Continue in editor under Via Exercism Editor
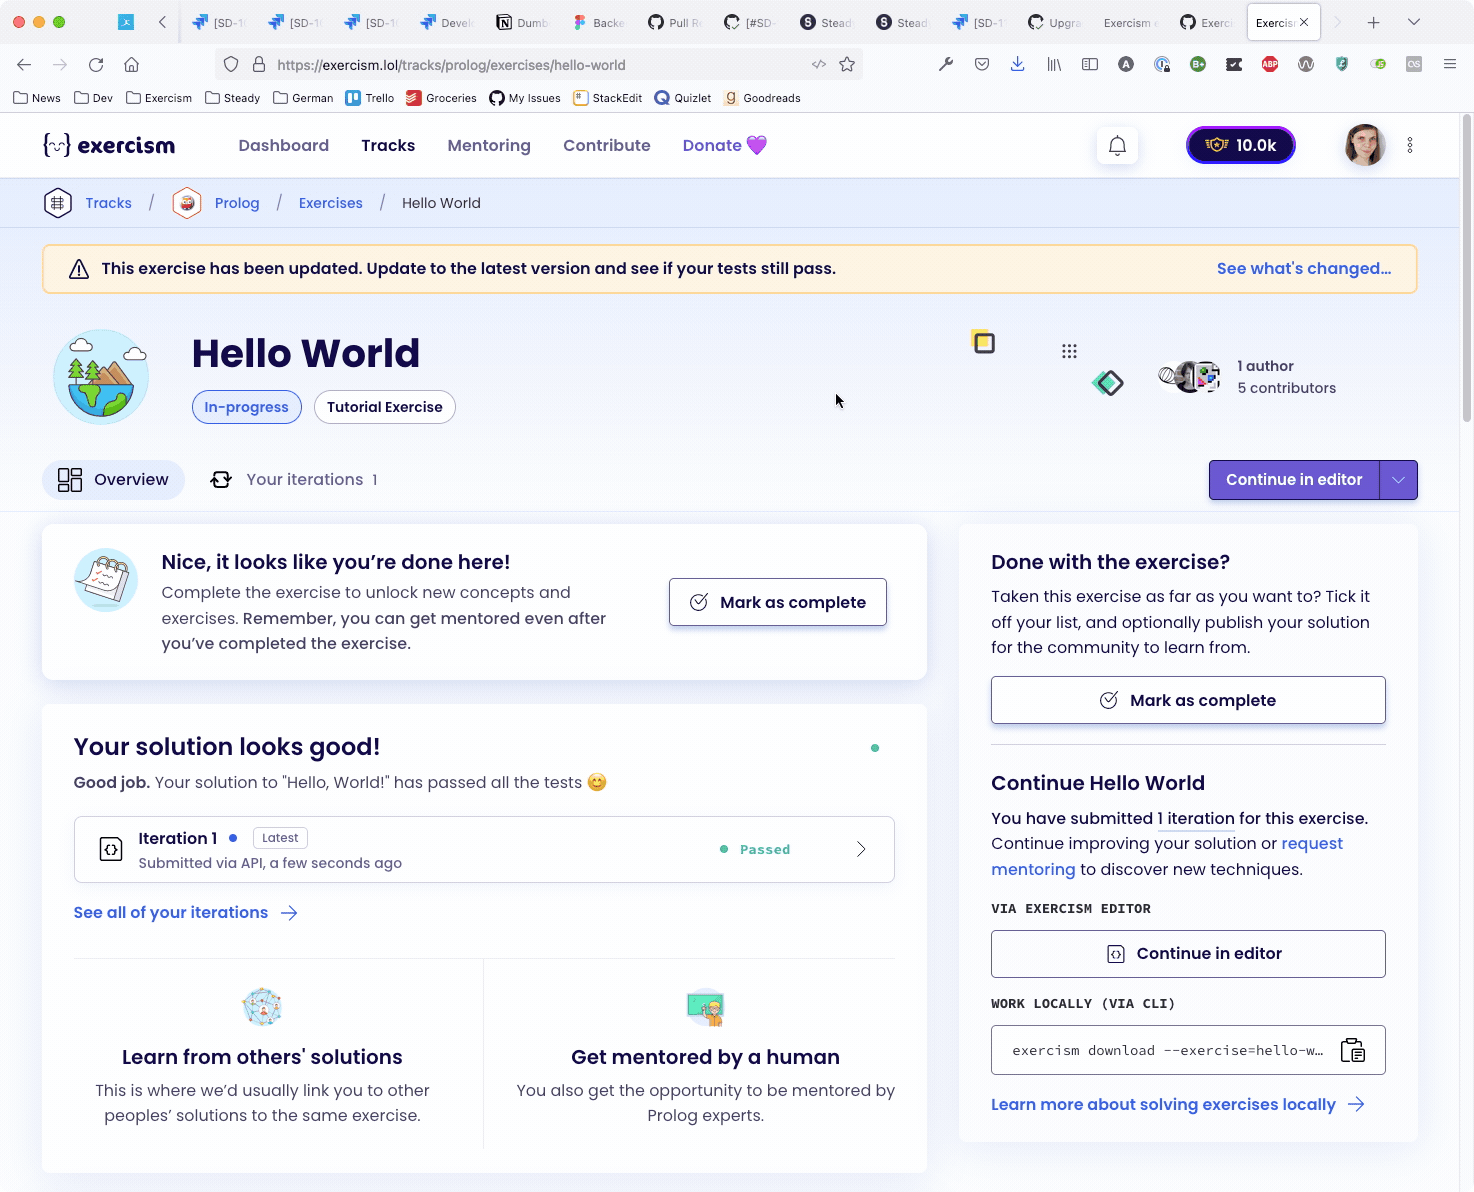Screen dimensions: 1474x1192 click(x=1188, y=954)
